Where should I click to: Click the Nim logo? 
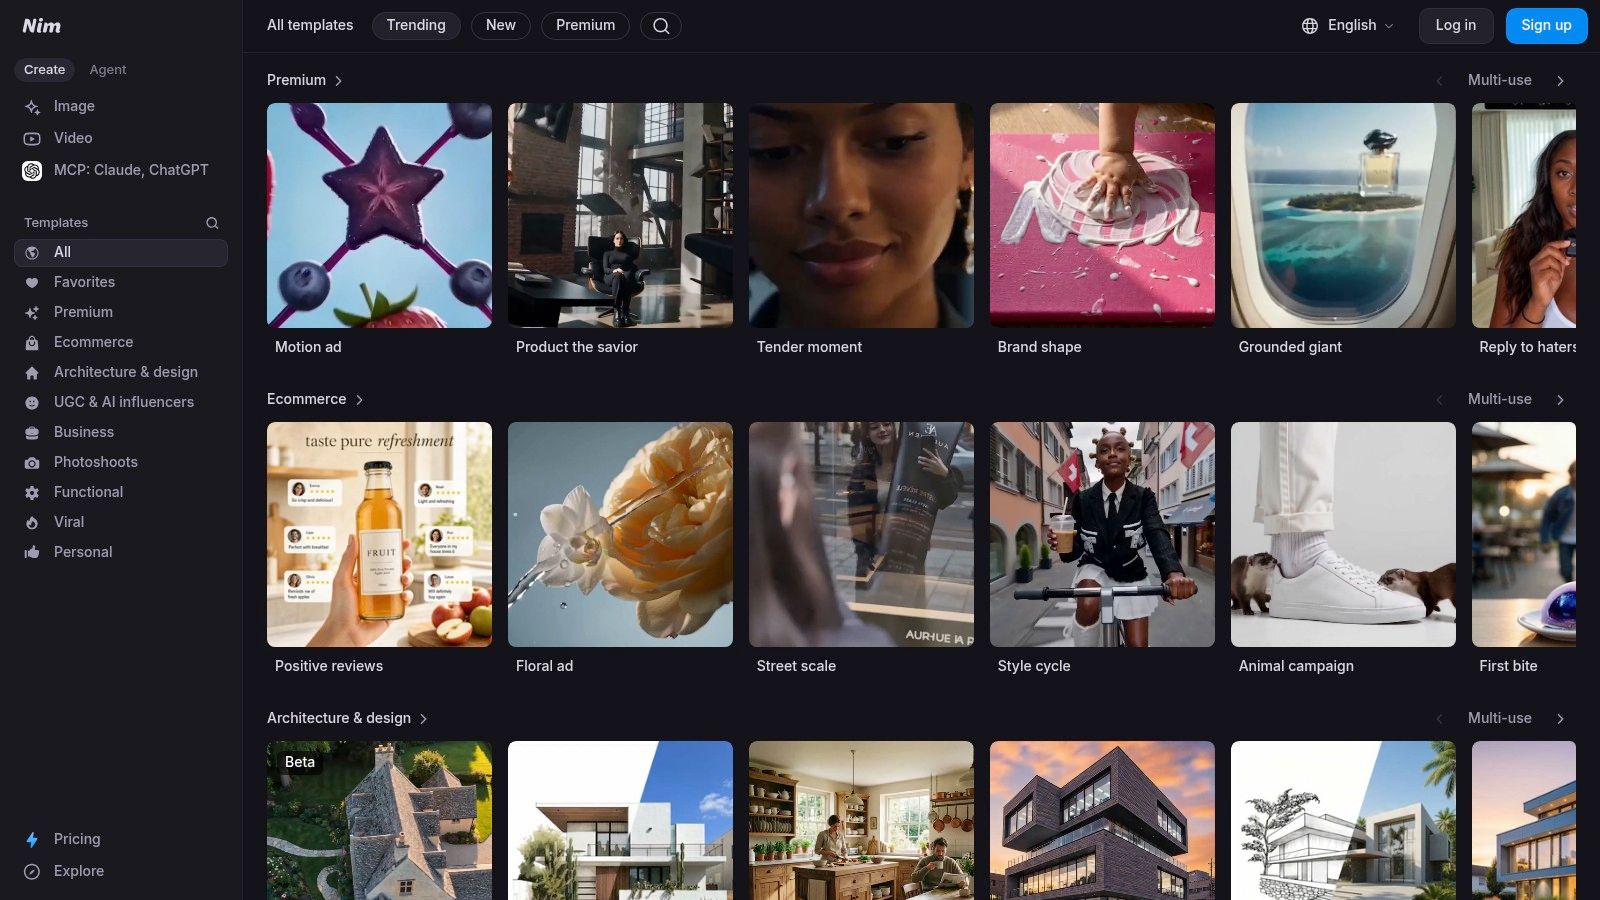point(42,25)
